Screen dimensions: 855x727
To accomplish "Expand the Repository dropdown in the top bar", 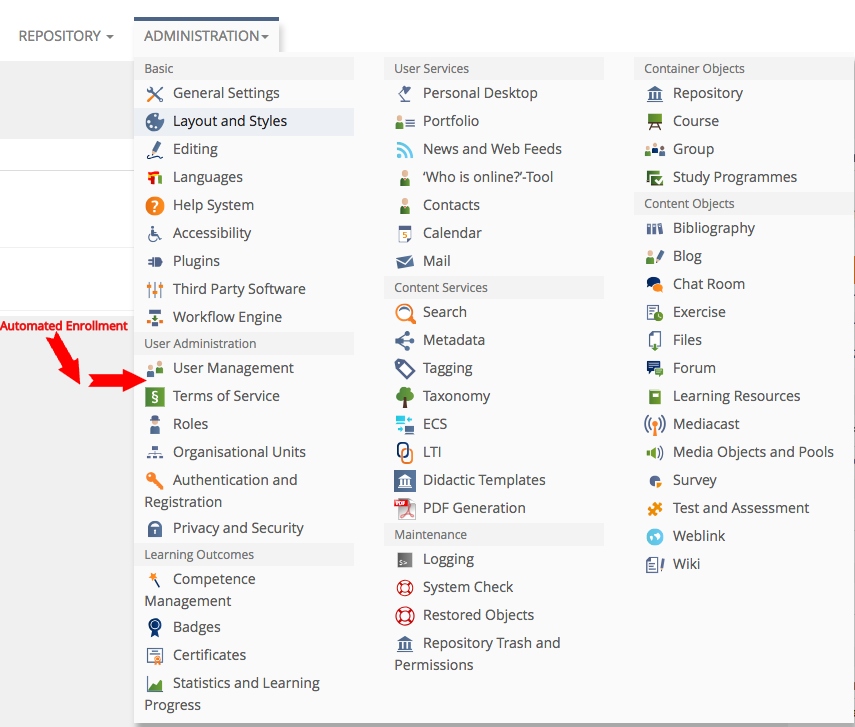I will pos(65,36).
